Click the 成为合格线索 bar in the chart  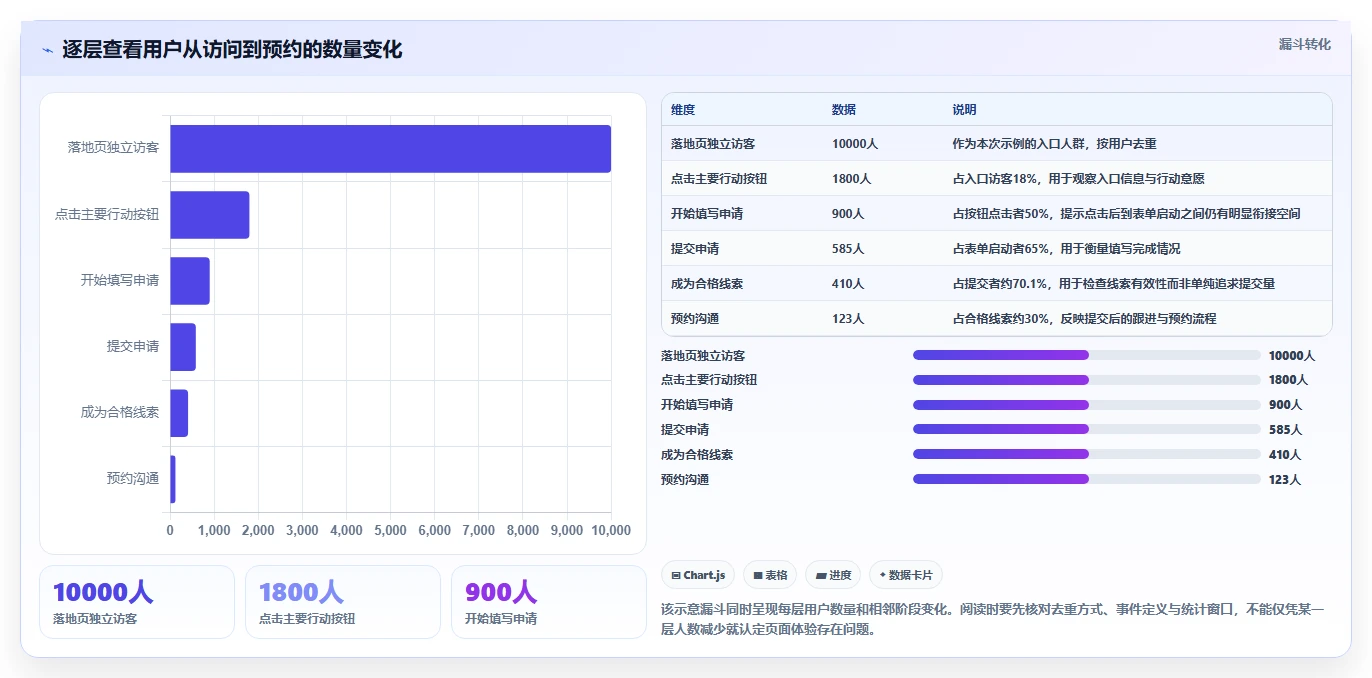[x=179, y=413]
